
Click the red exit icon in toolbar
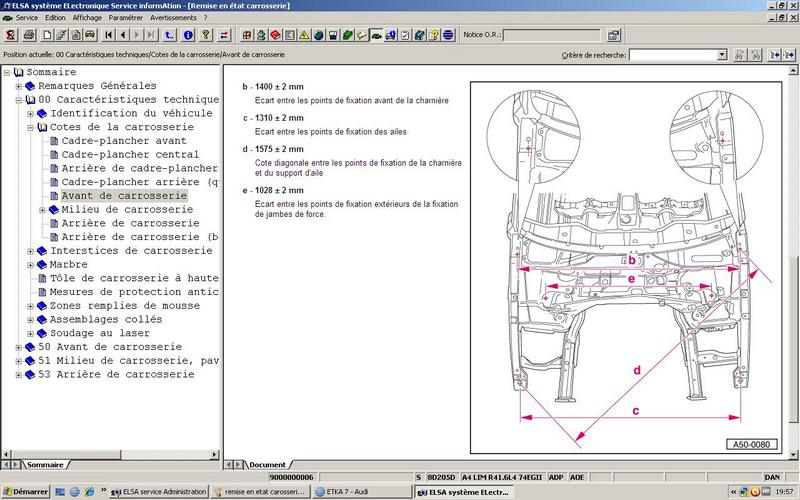pos(11,35)
